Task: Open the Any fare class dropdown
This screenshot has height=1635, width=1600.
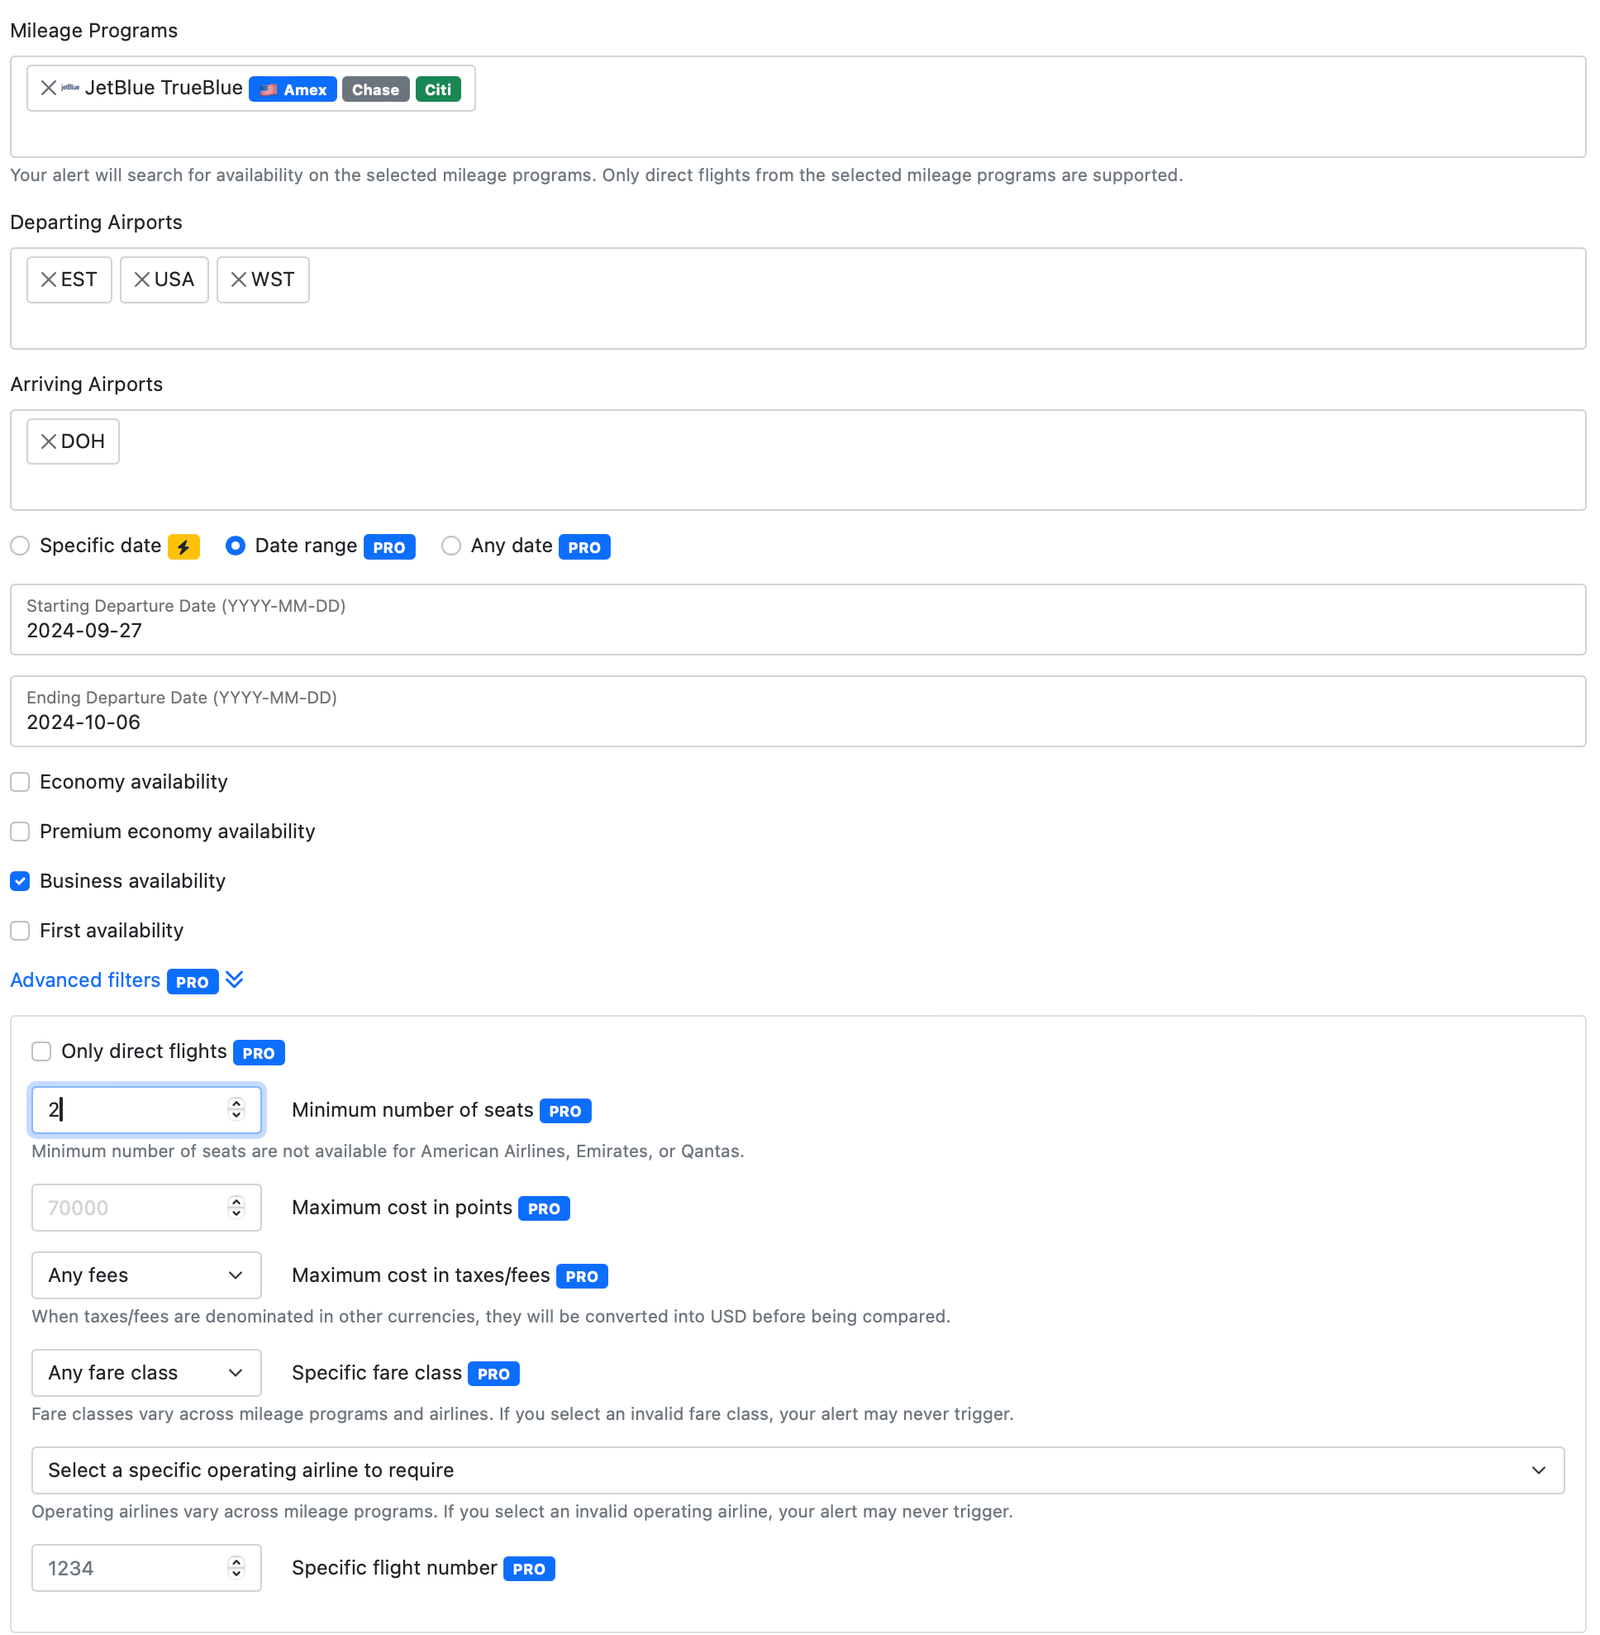Action: click(x=146, y=1373)
